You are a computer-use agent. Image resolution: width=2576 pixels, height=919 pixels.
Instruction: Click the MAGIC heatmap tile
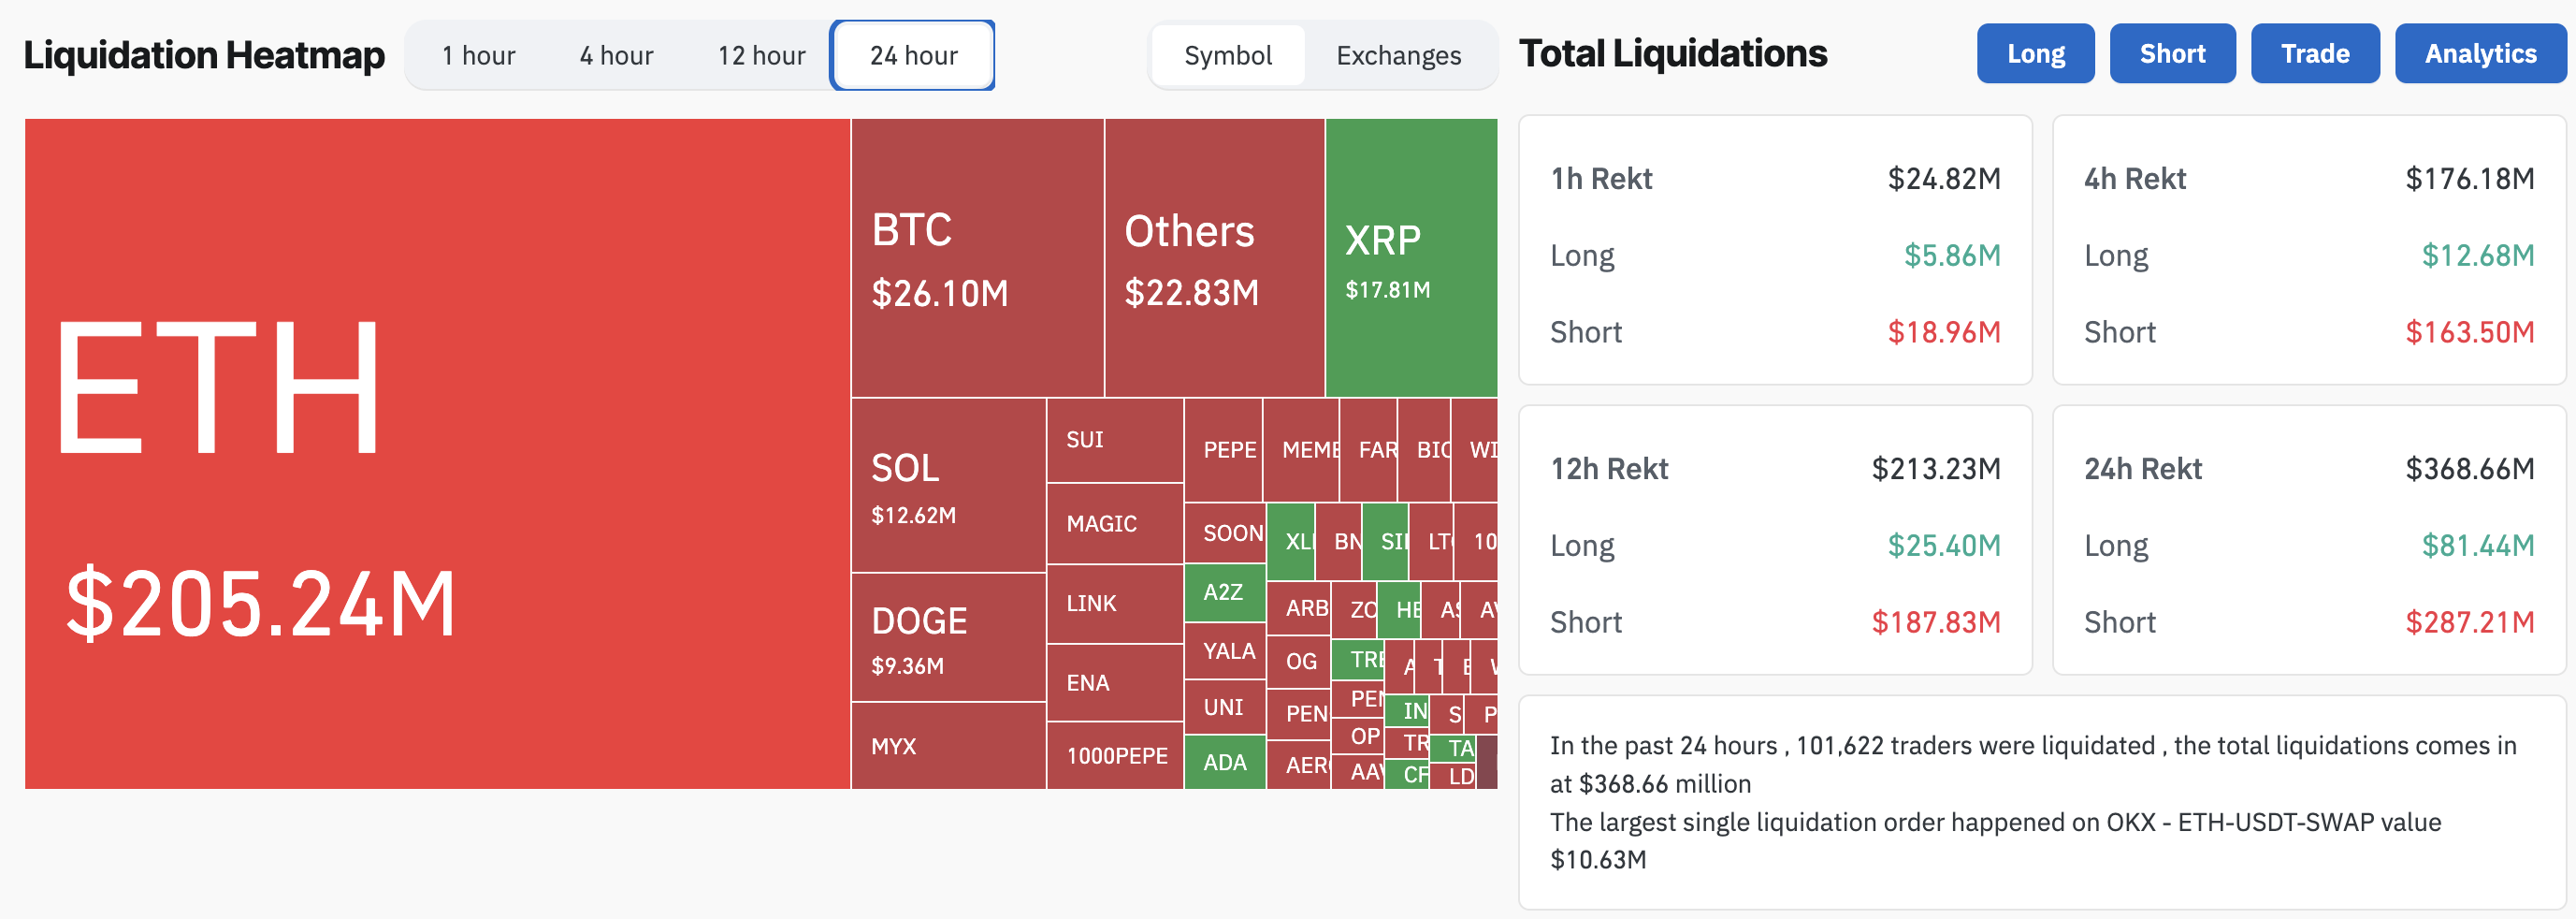pos(1115,524)
